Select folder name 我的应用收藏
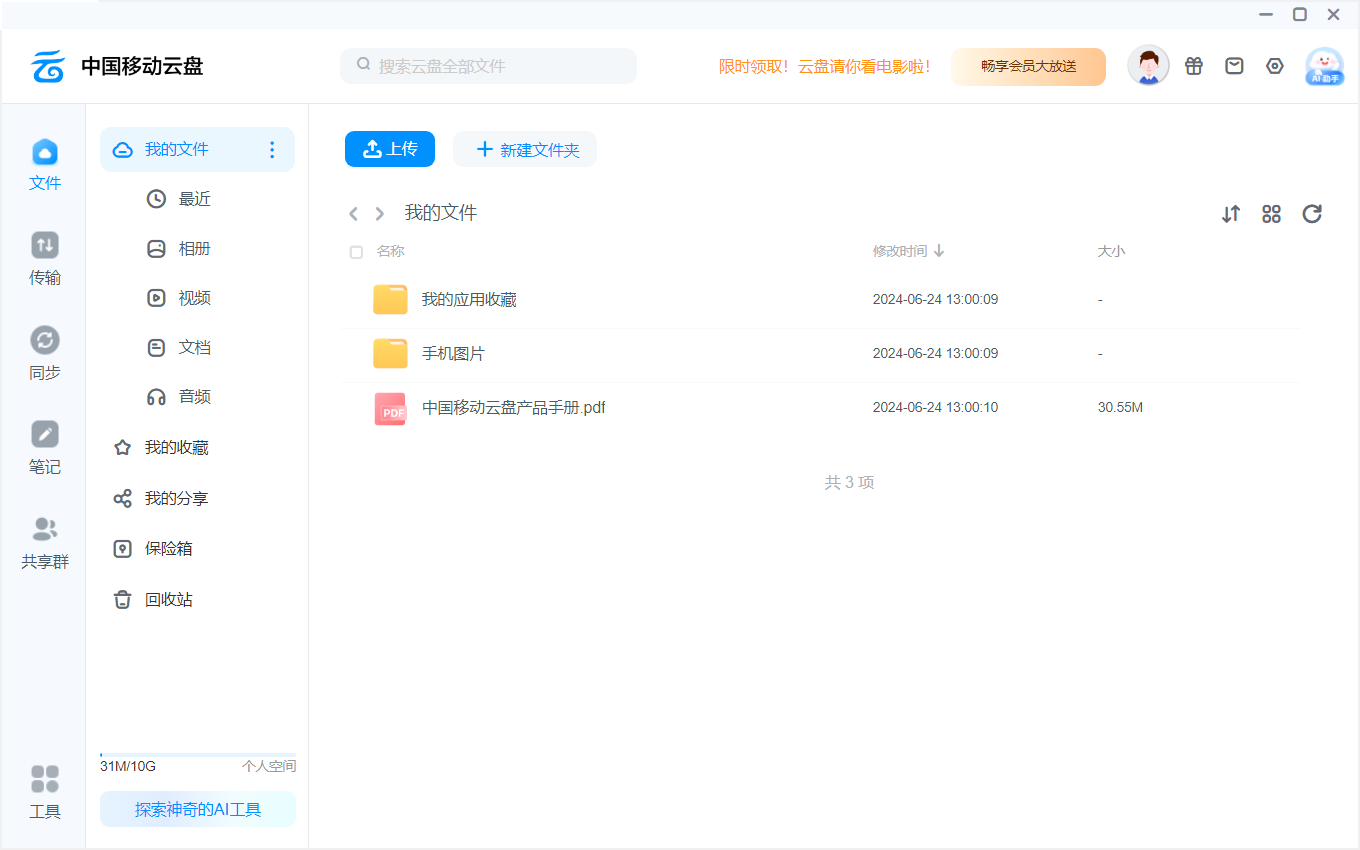This screenshot has width=1360, height=850. coord(469,300)
